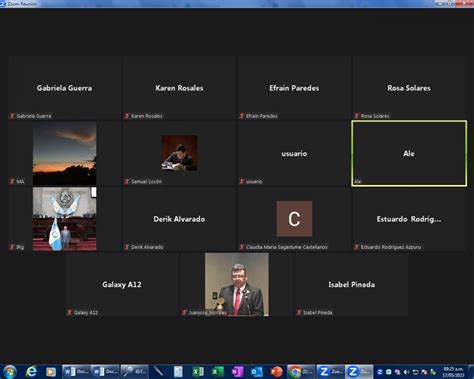
Task: Open the notepad document icon in the taskbar
Action: click(178, 372)
